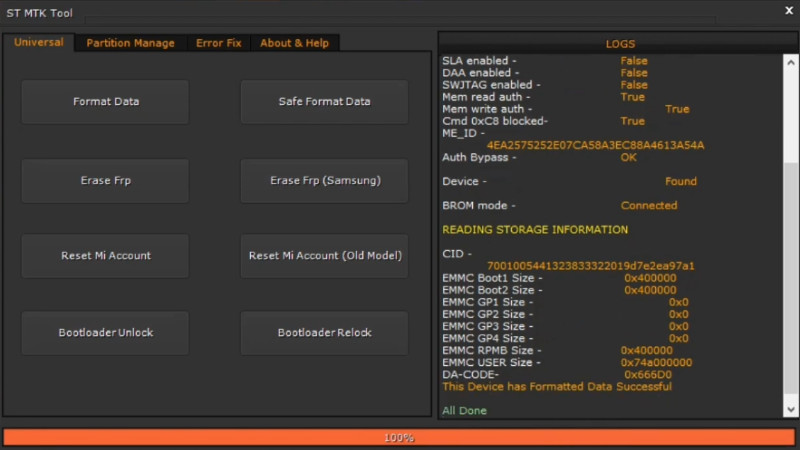Click the Safe Format Data button
This screenshot has height=450, width=800.
tap(324, 102)
